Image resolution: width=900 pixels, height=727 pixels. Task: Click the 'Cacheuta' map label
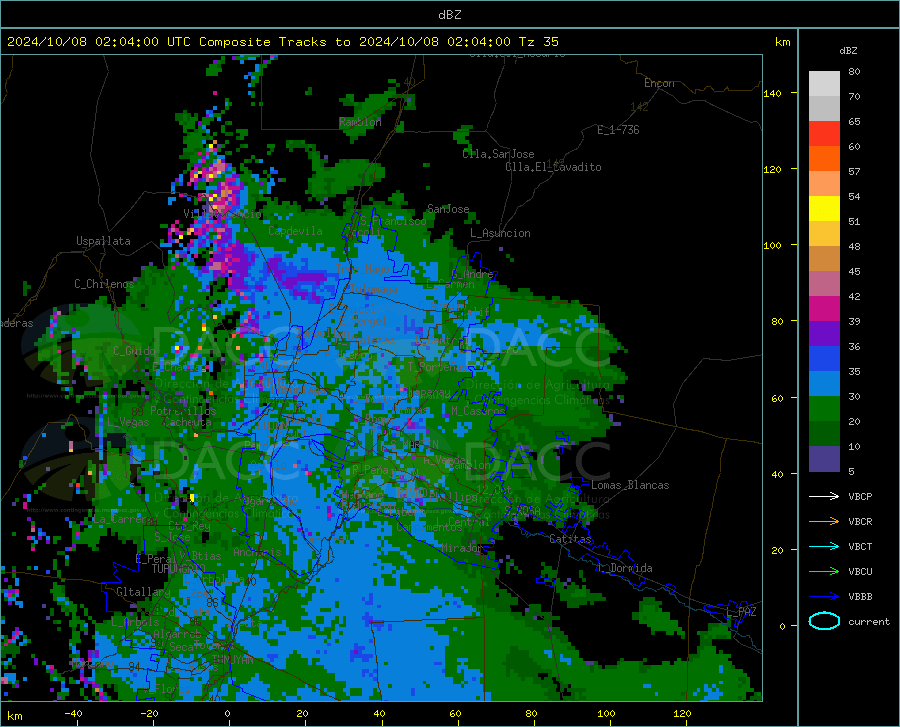click(187, 422)
